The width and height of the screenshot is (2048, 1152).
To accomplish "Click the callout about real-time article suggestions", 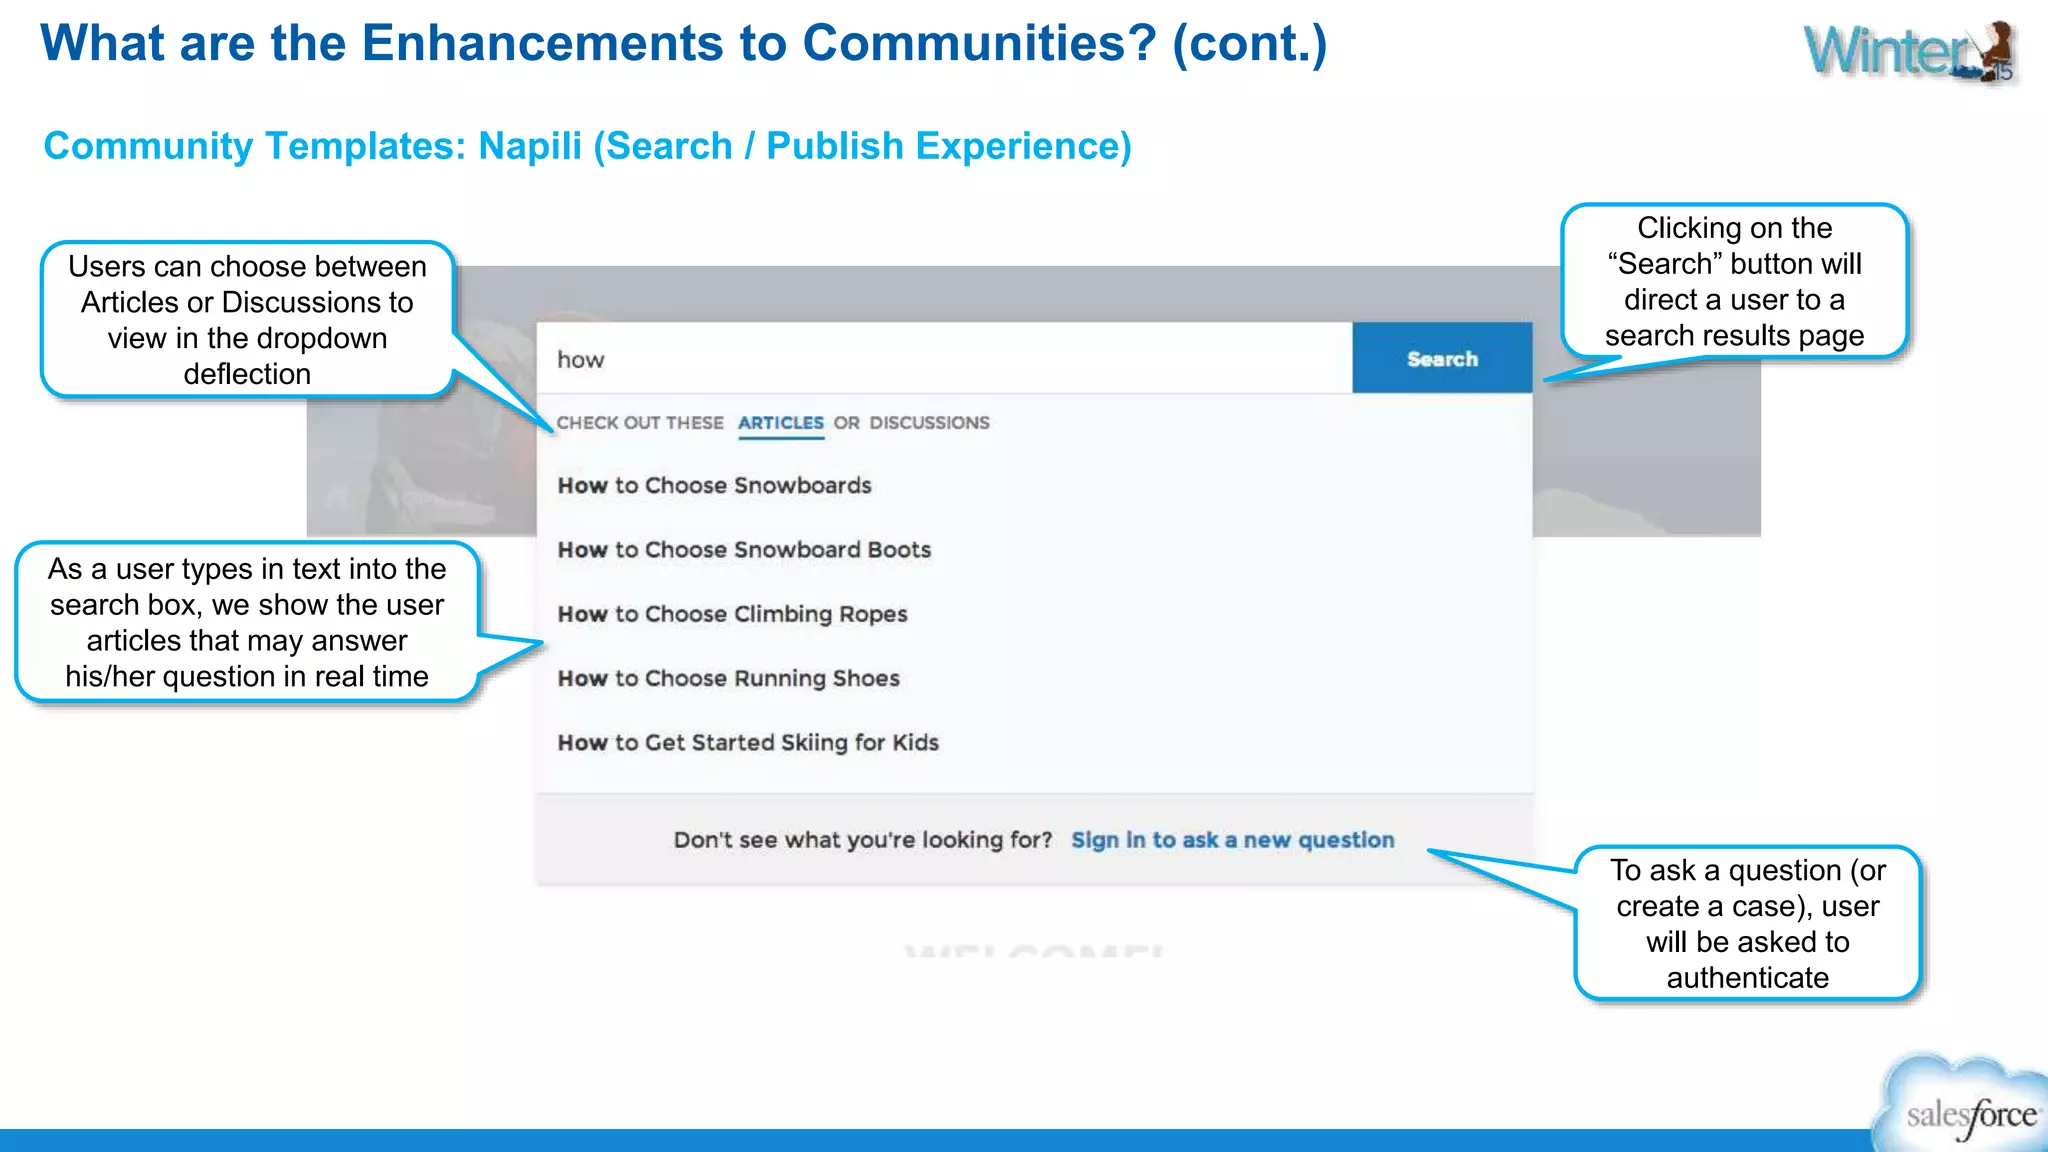I will 247,622.
